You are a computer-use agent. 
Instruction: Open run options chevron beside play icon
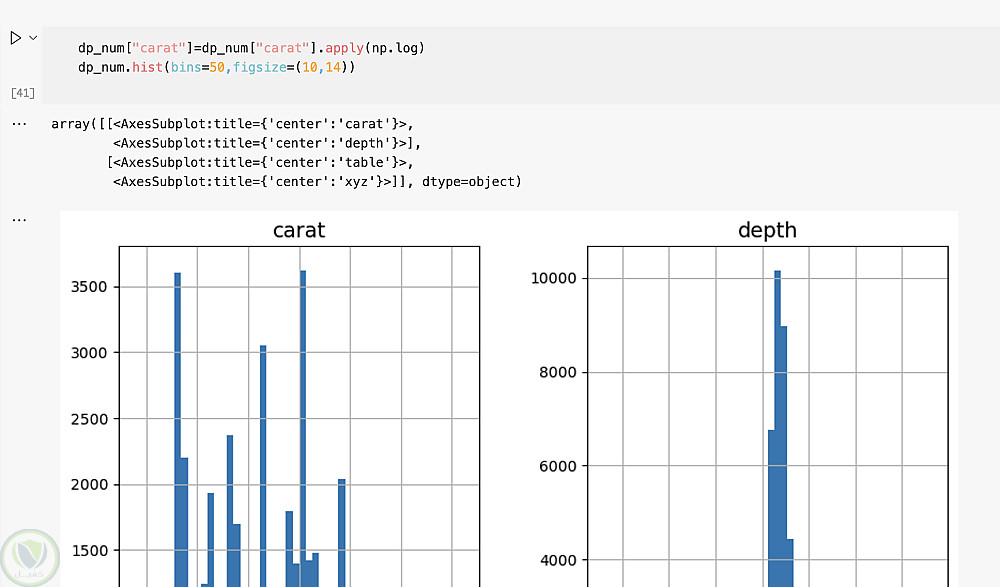[x=33, y=38]
